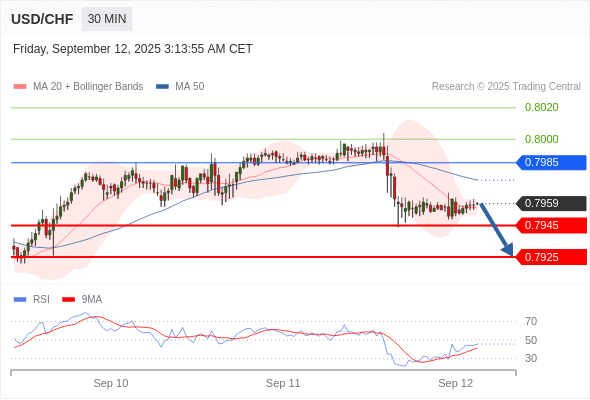Click the pink MA 20 Bollinger legend swatch
The height and width of the screenshot is (400, 590).
pos(20,87)
